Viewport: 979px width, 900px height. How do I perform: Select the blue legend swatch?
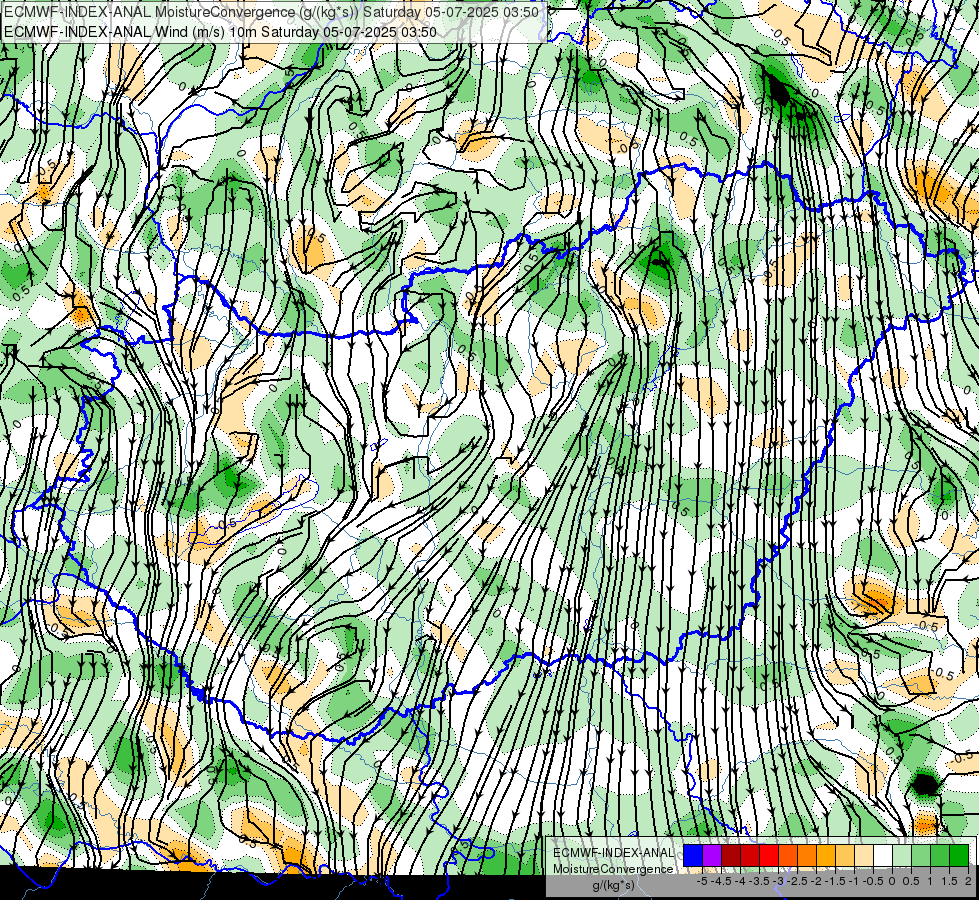(x=693, y=855)
